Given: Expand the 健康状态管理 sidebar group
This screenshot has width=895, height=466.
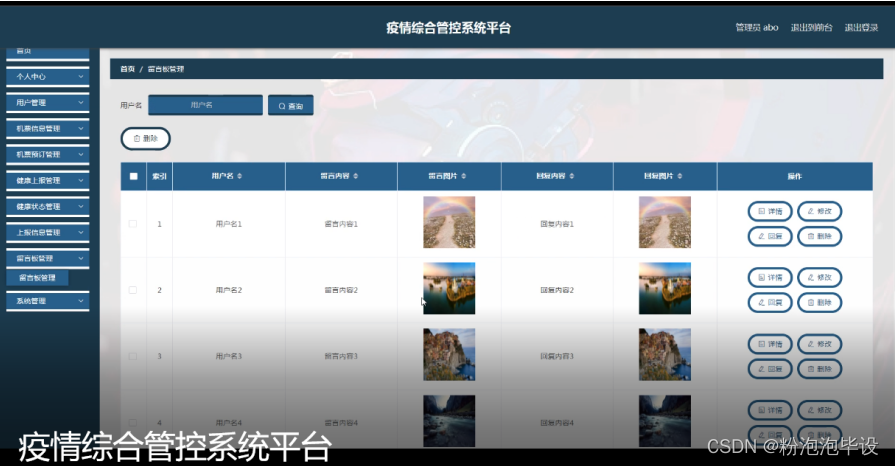Looking at the screenshot, I should click(x=80, y=206).
